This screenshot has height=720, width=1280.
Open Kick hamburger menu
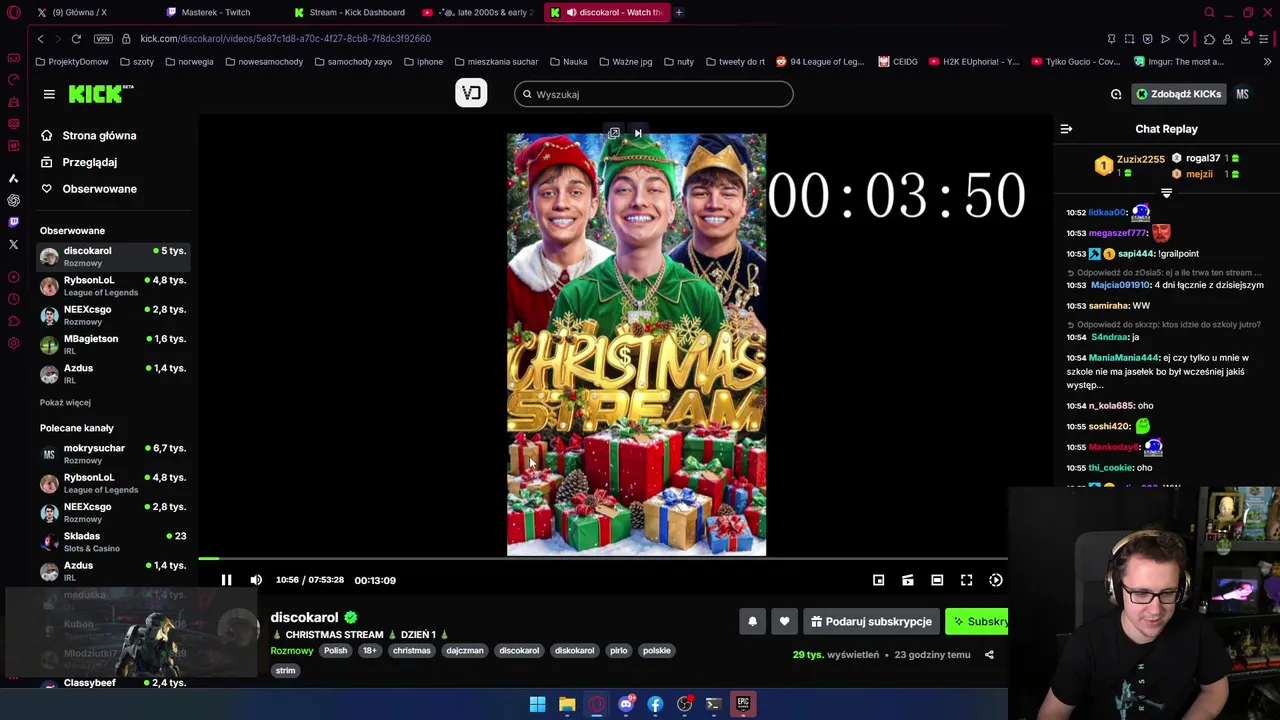pyautogui.click(x=49, y=94)
